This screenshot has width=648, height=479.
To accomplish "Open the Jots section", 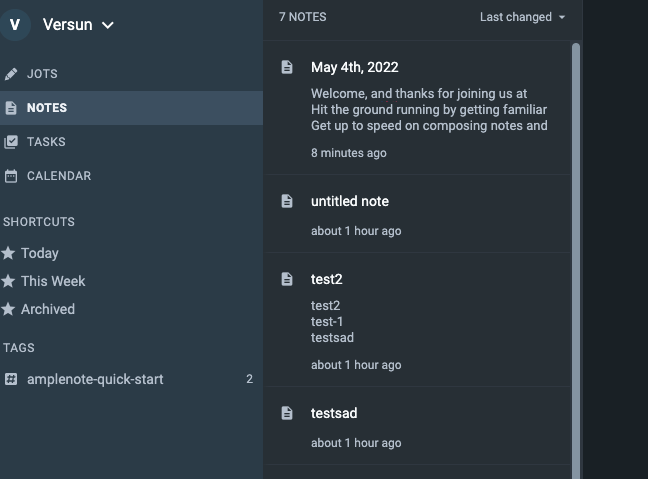I will 42,74.
